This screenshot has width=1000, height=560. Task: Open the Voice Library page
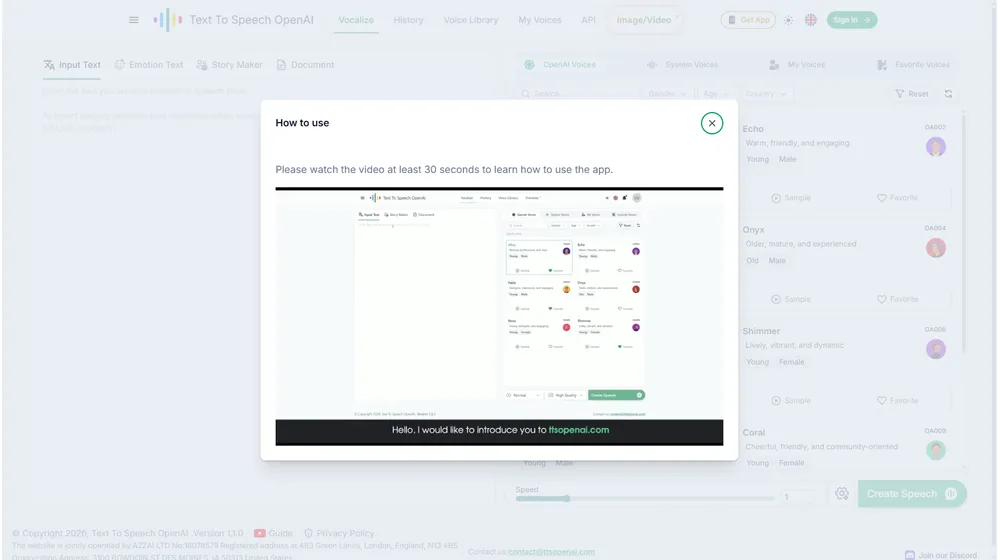(x=471, y=20)
